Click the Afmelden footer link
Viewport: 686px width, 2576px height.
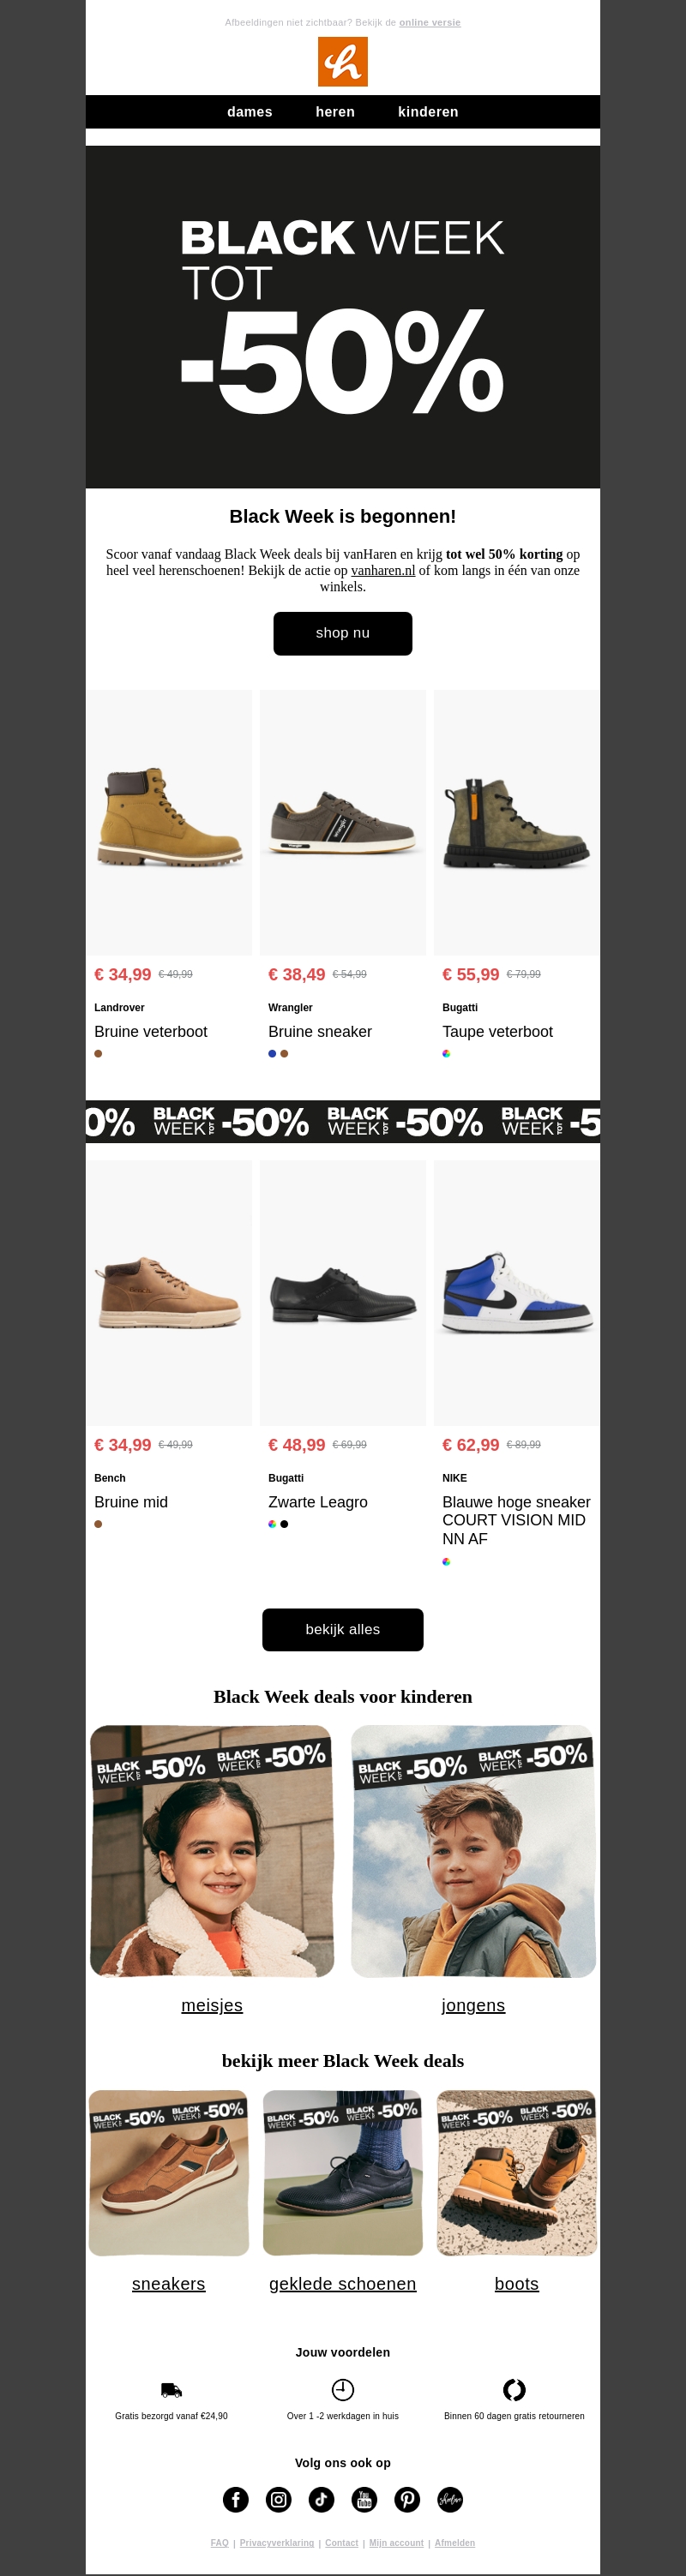coord(455,2542)
